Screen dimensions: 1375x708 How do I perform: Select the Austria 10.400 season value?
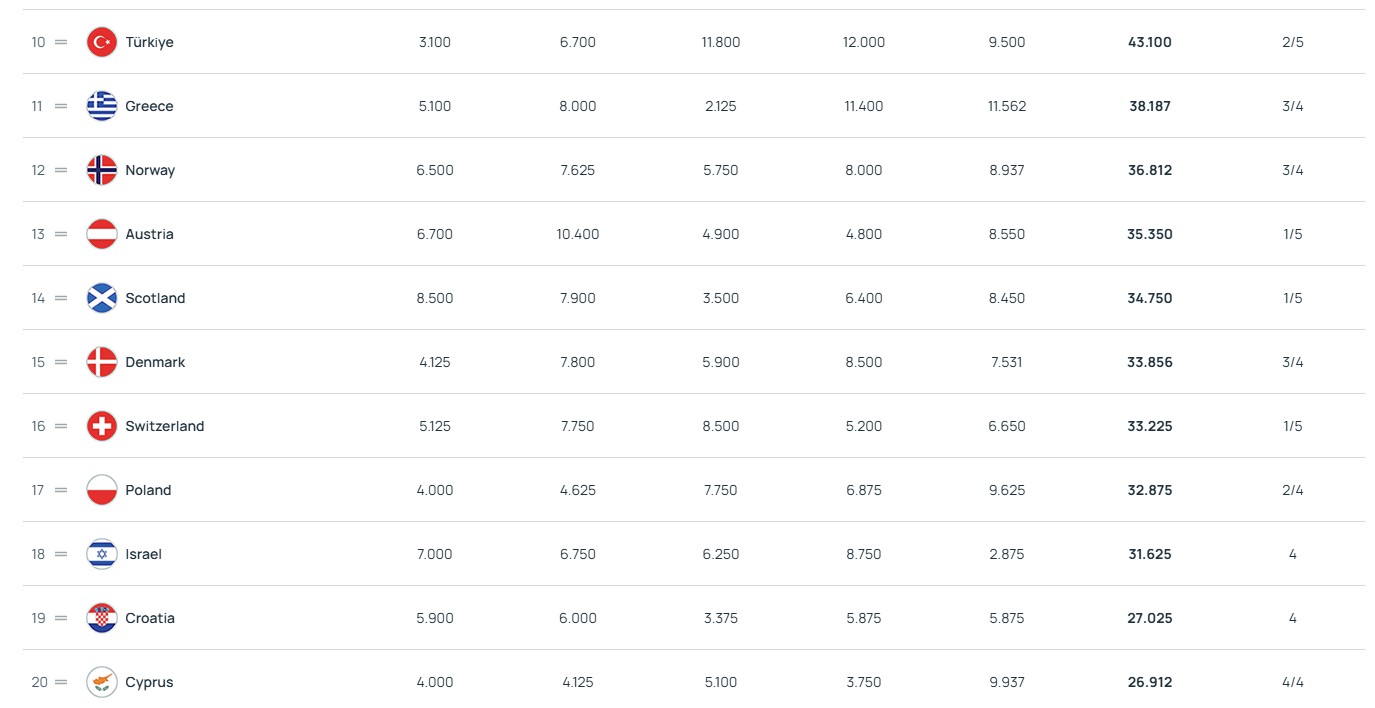coord(577,234)
